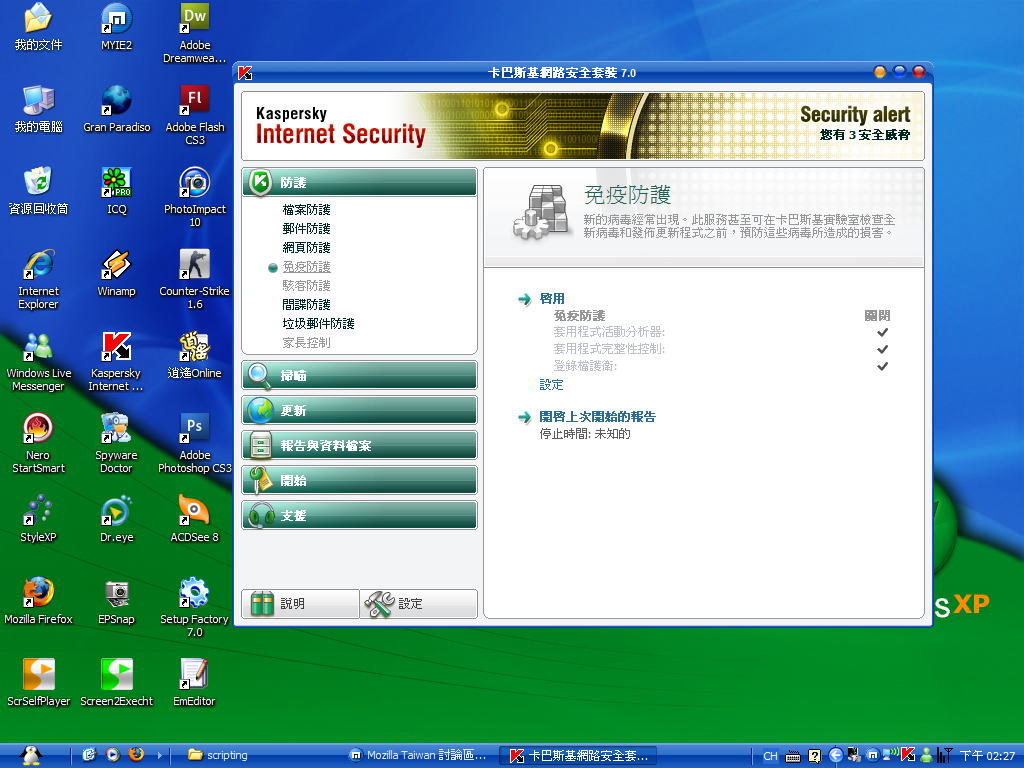
Task: Open the Dr.eye desktop shortcut
Action: coord(116,519)
